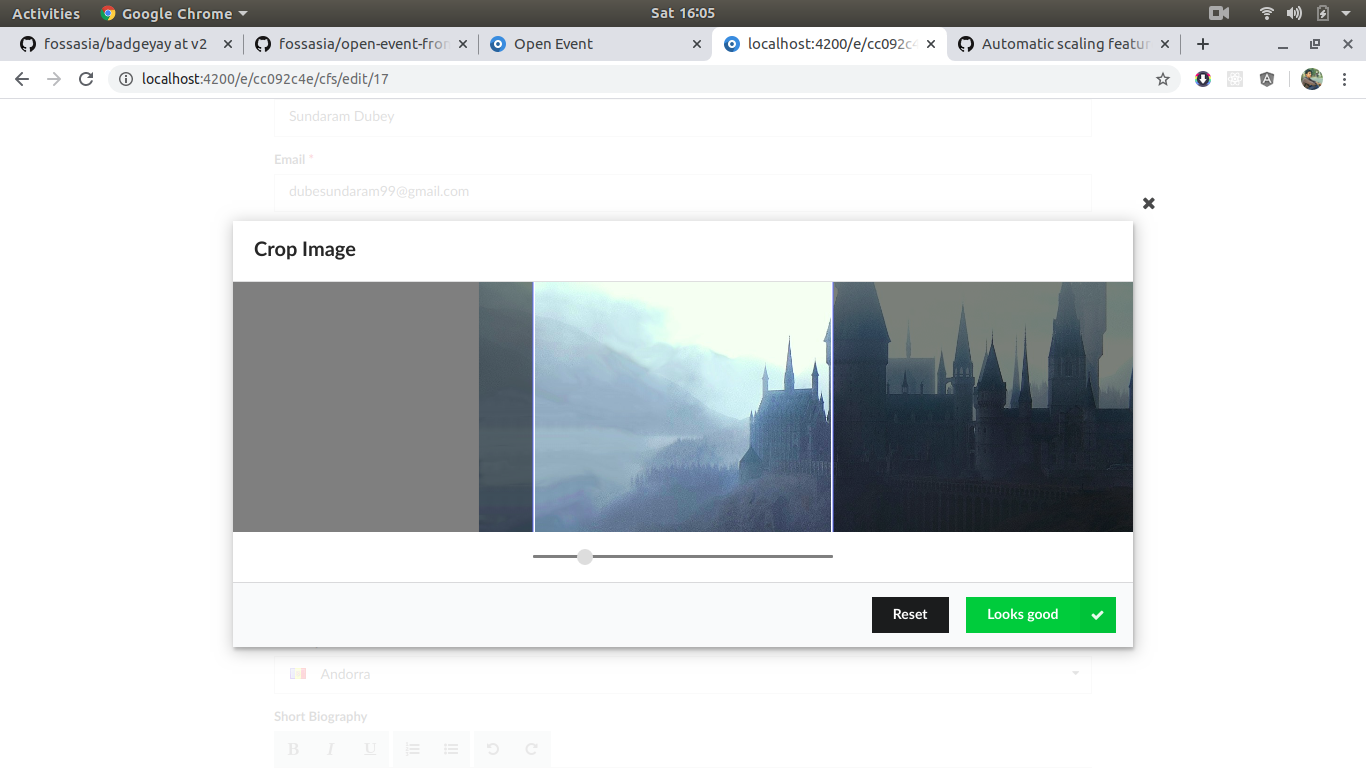Open Google Chrome application menu
1366x768 pixels.
pos(174,13)
